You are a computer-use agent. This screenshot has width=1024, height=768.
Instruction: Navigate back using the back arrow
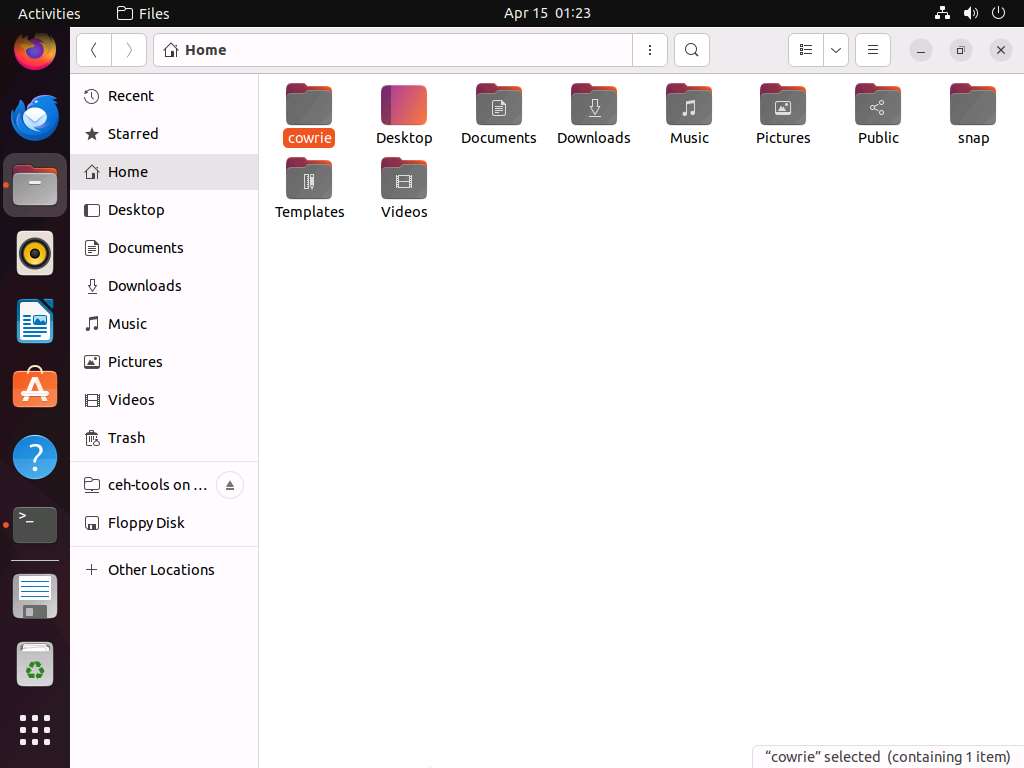point(94,50)
